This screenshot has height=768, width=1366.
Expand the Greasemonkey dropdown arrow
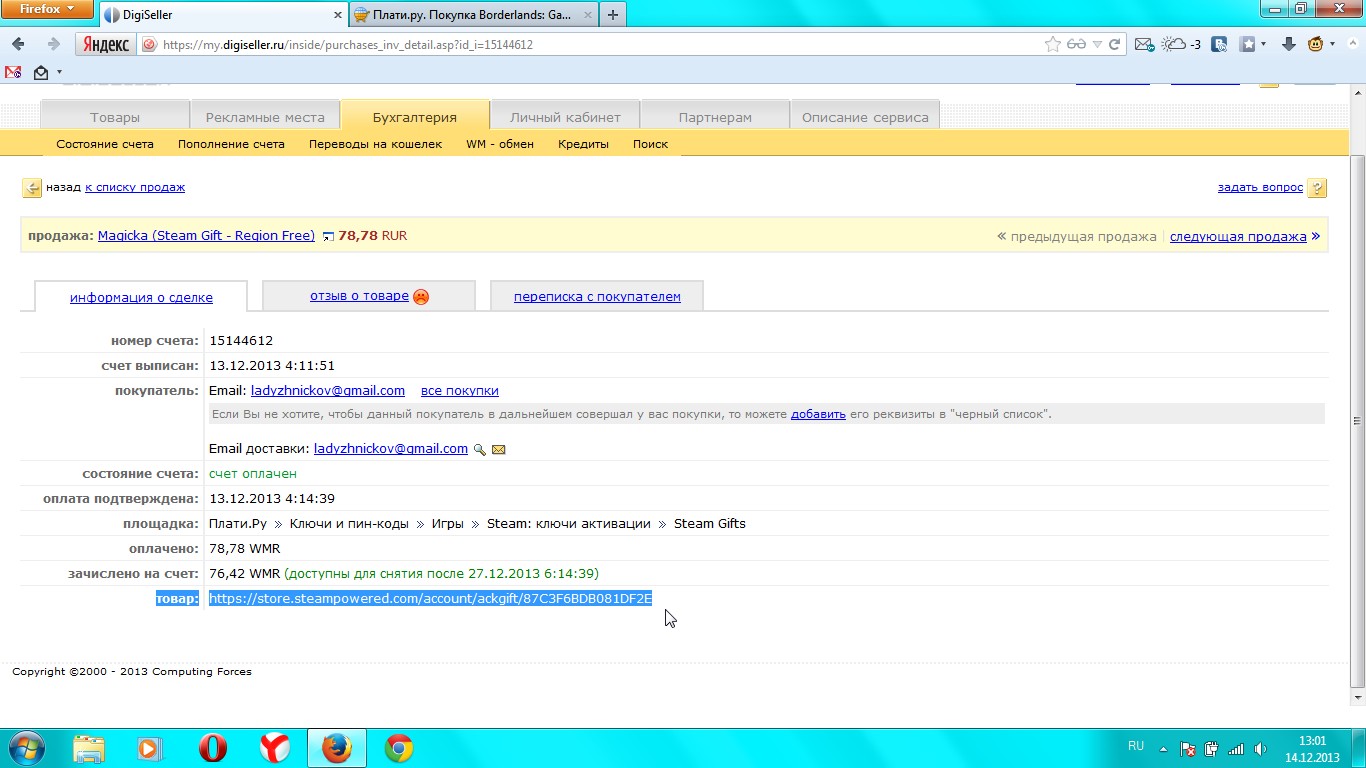click(1332, 44)
